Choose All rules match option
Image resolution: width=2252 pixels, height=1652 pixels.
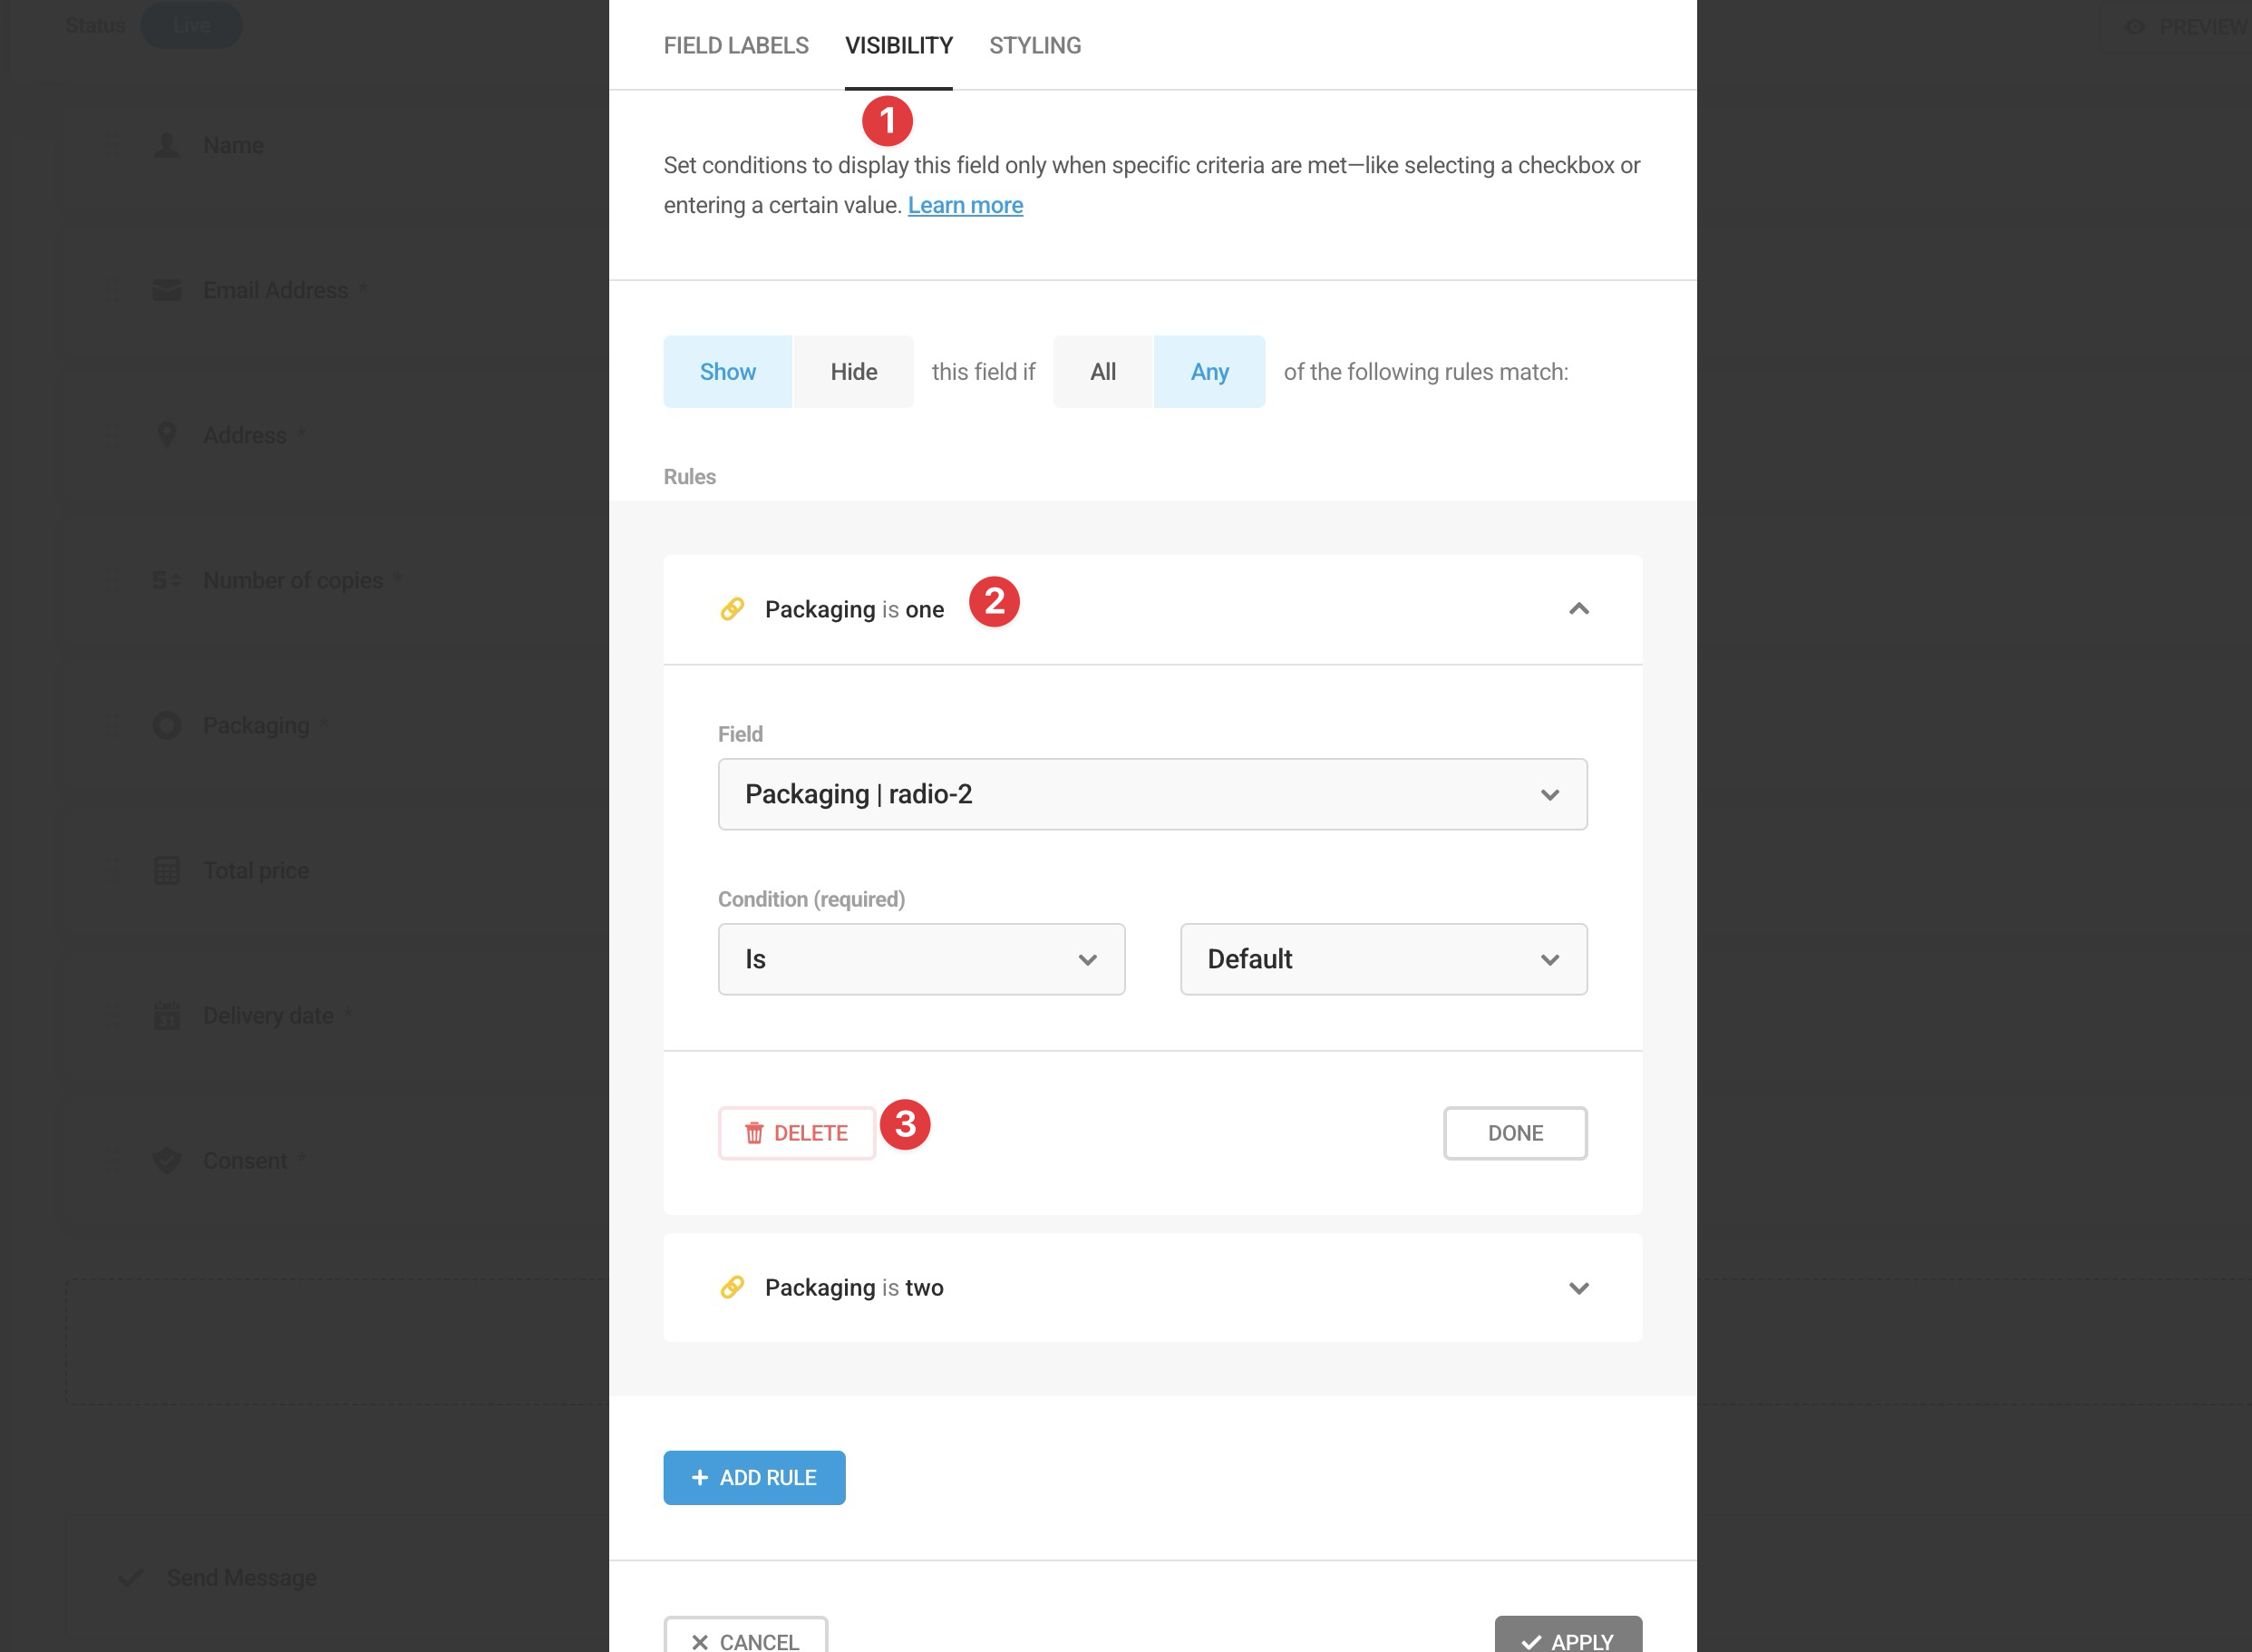pos(1102,372)
